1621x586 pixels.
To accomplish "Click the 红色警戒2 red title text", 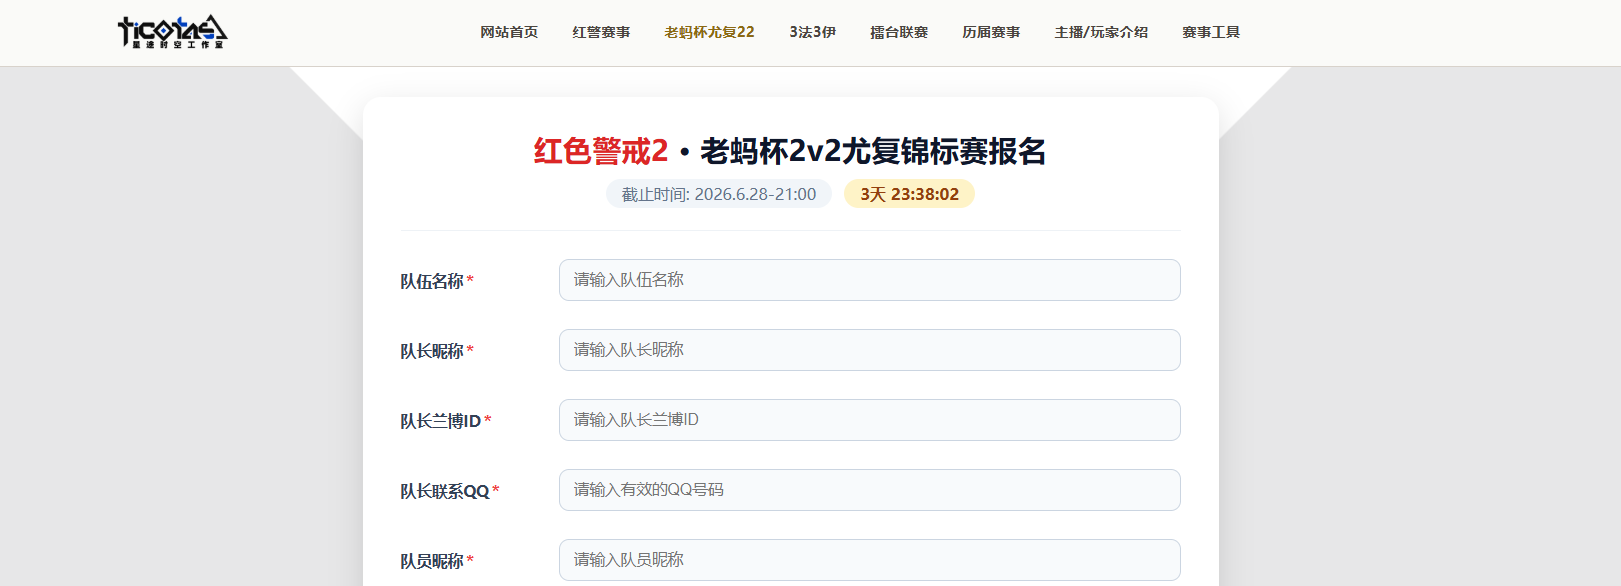I will pos(601,151).
